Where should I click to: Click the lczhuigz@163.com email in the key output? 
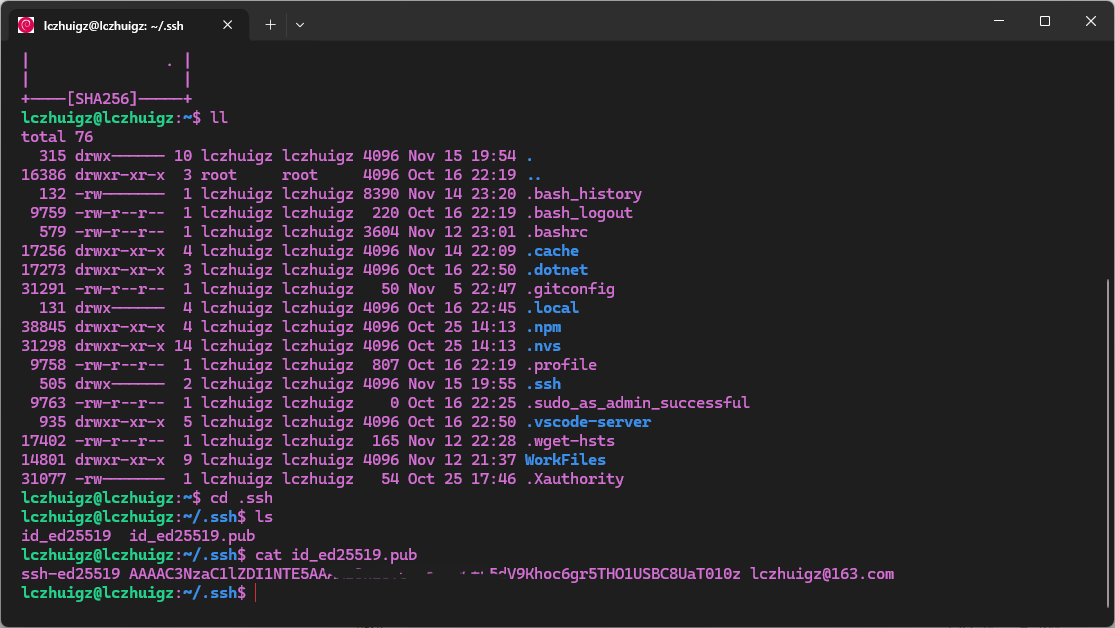click(x=822, y=574)
